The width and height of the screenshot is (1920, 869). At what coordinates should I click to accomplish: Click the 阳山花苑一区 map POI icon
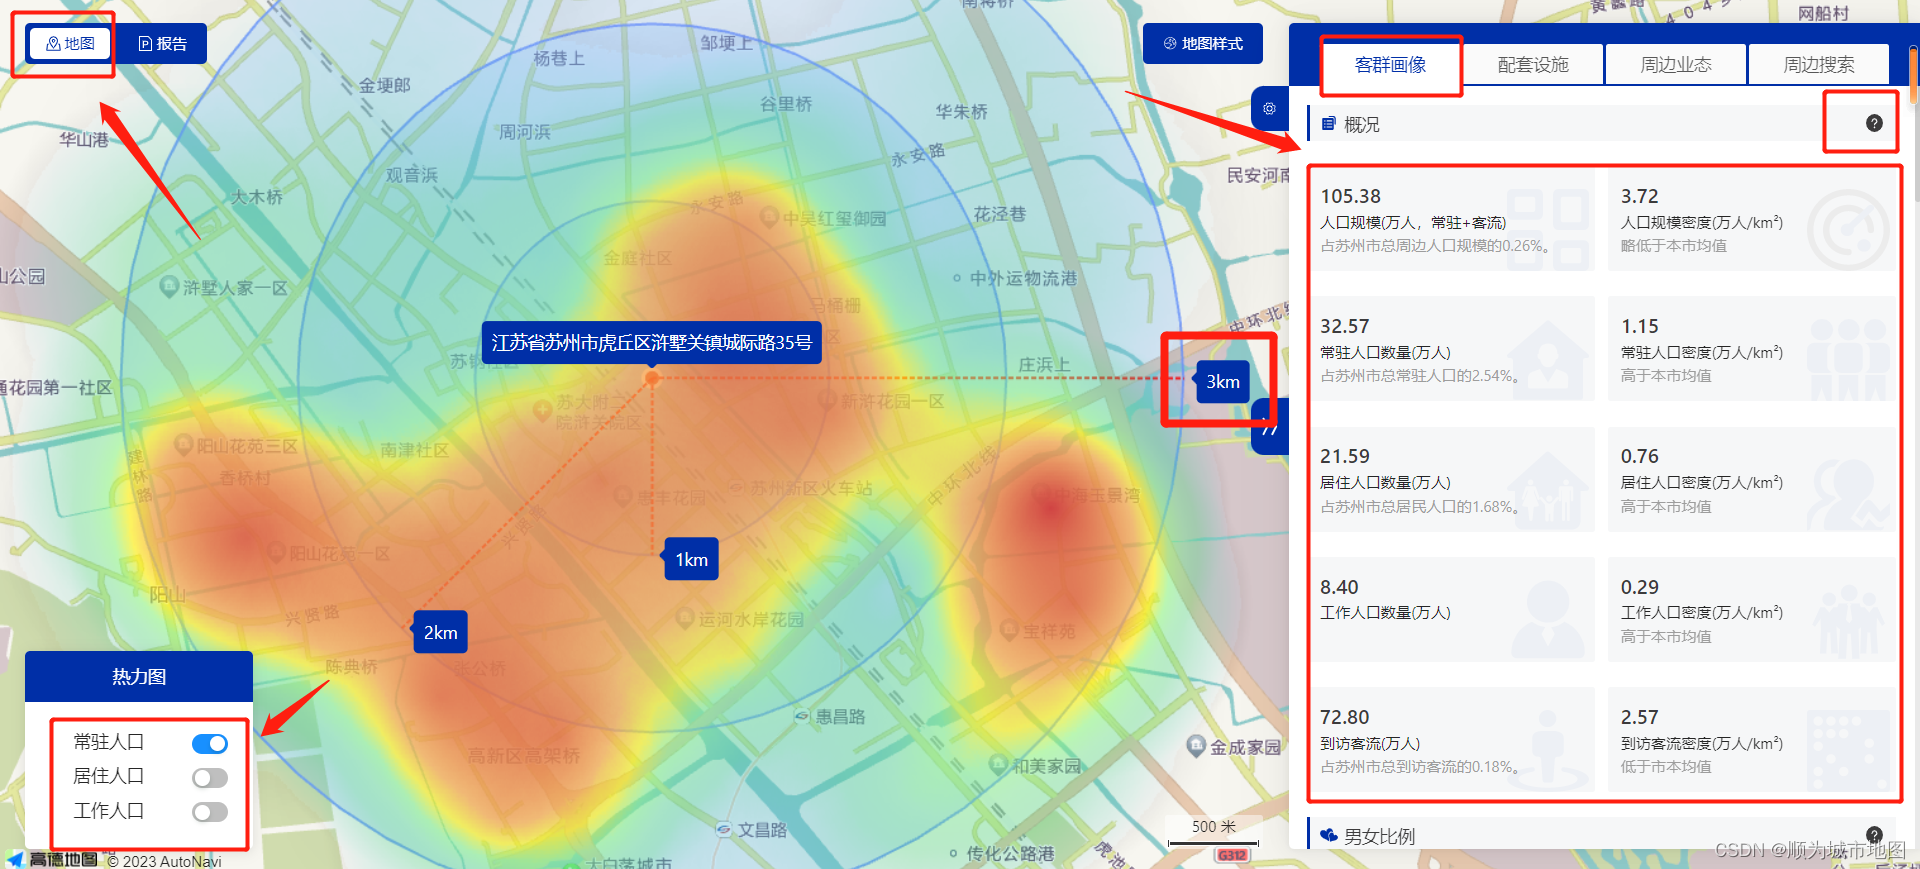(275, 552)
